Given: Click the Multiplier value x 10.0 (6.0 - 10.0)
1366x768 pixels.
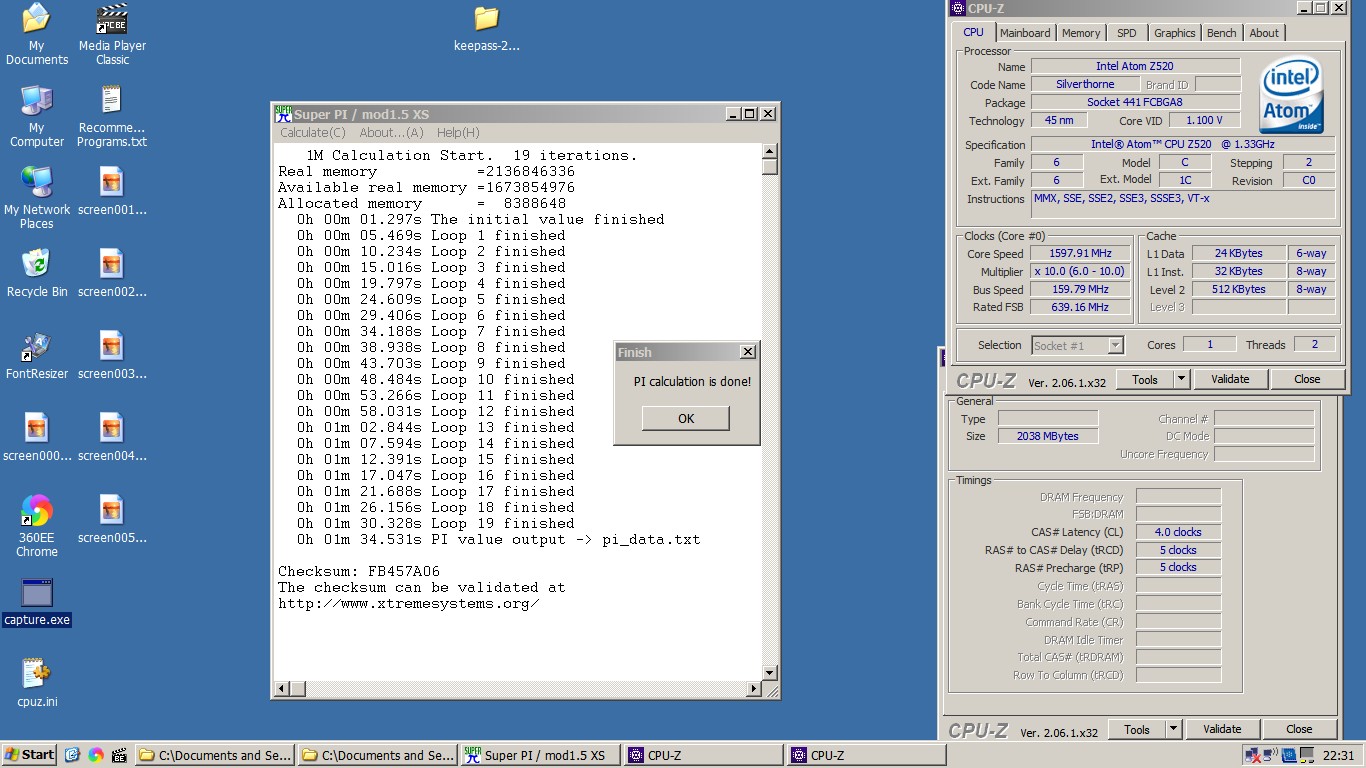Looking at the screenshot, I should click(1080, 272).
